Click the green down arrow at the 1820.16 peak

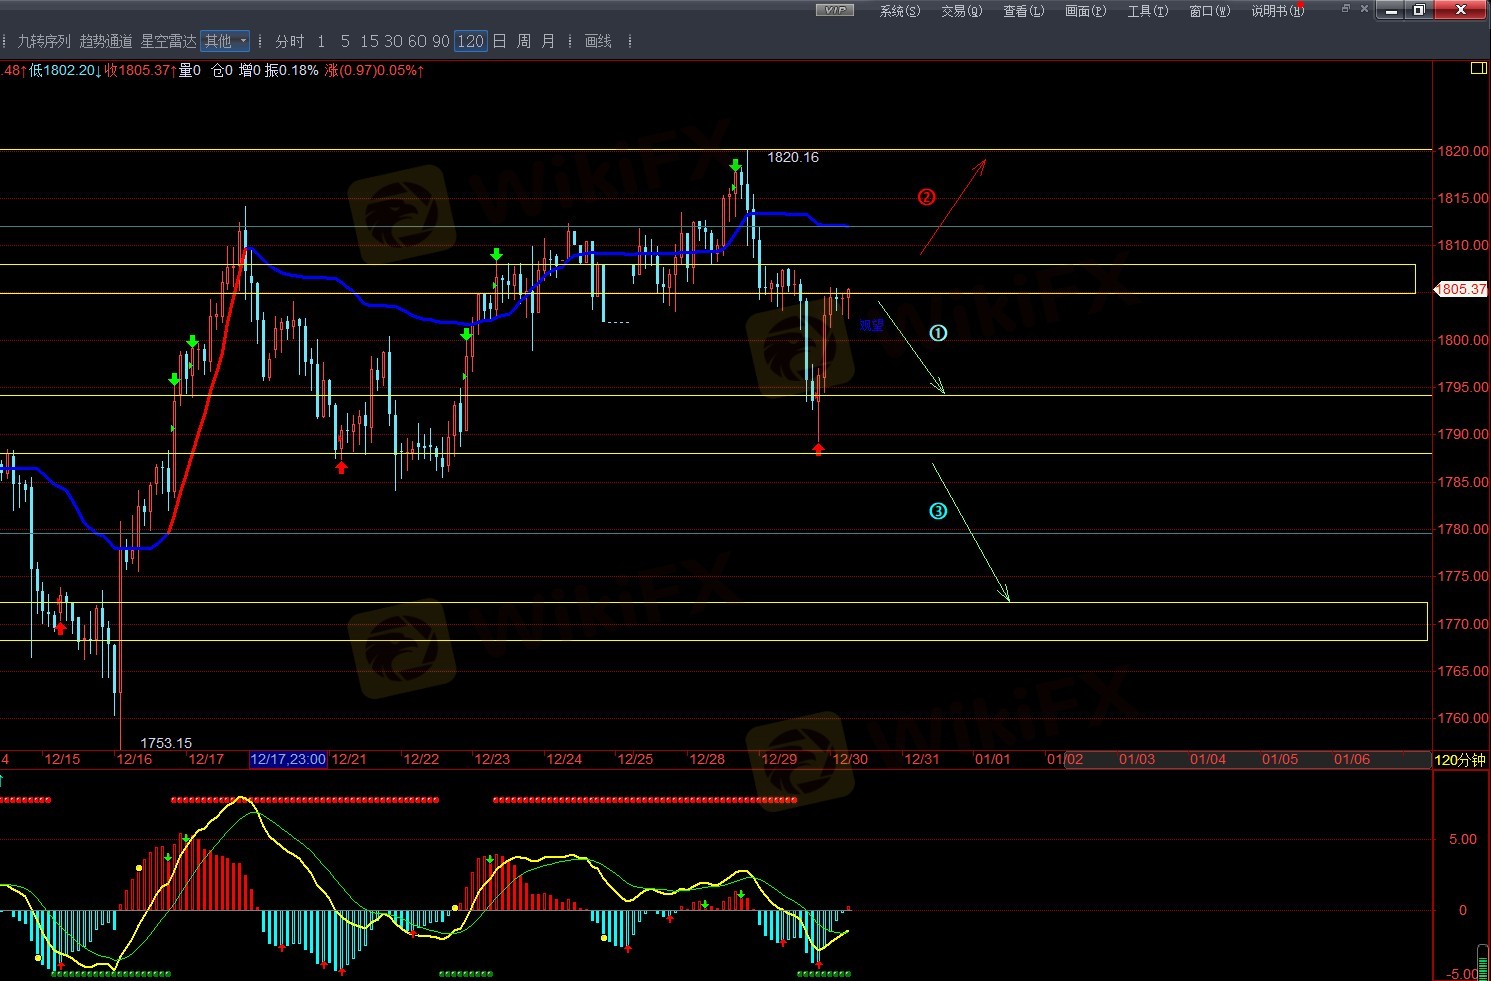(735, 165)
